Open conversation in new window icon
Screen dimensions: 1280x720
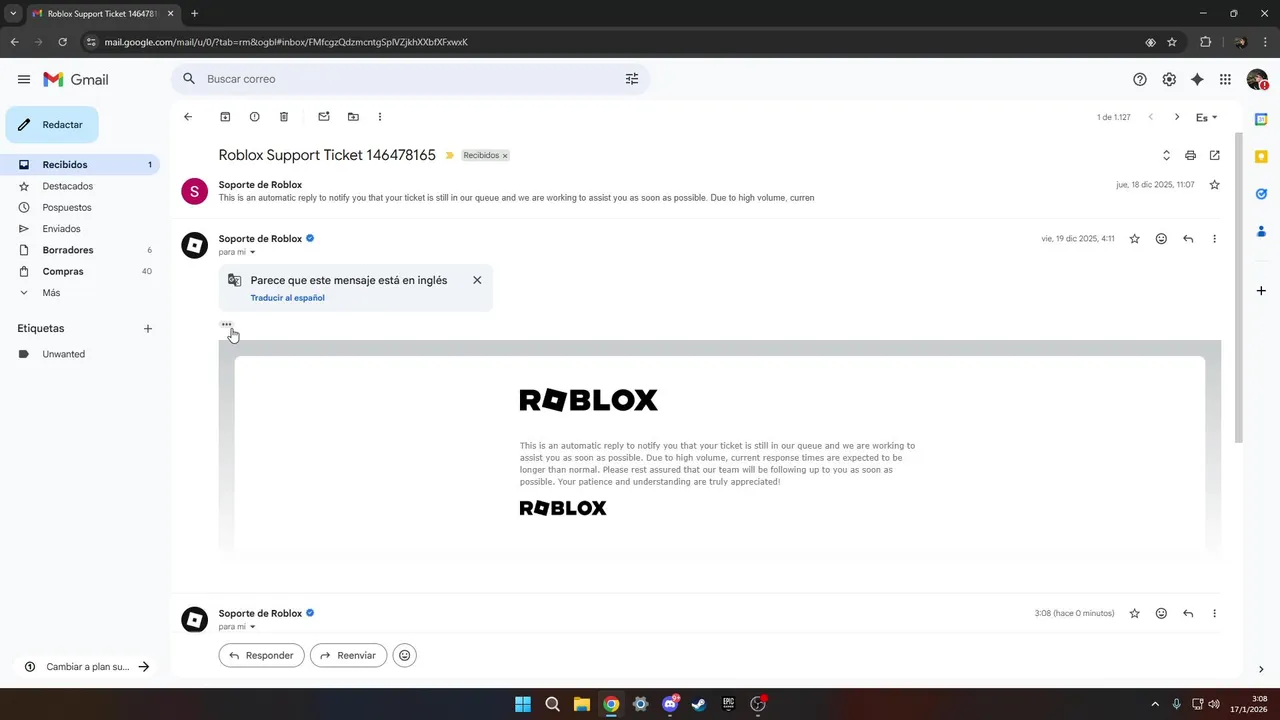(1215, 155)
